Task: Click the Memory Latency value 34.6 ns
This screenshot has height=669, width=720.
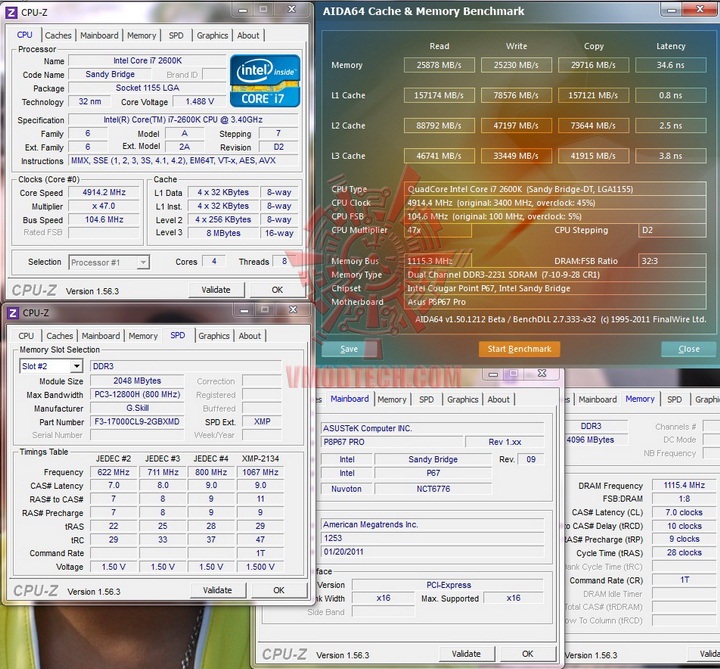Action: point(670,65)
